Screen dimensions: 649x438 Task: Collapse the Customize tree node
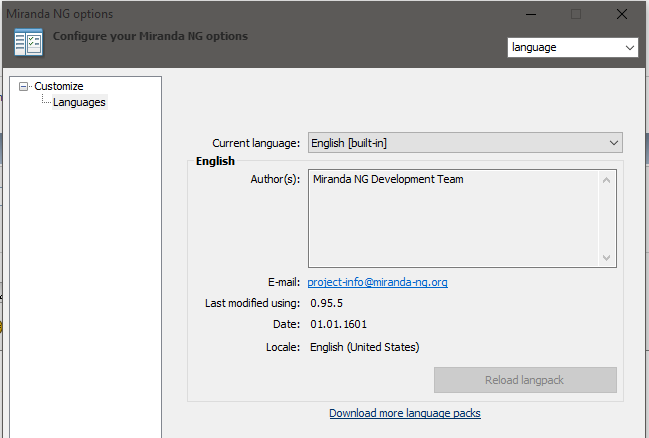point(24,87)
